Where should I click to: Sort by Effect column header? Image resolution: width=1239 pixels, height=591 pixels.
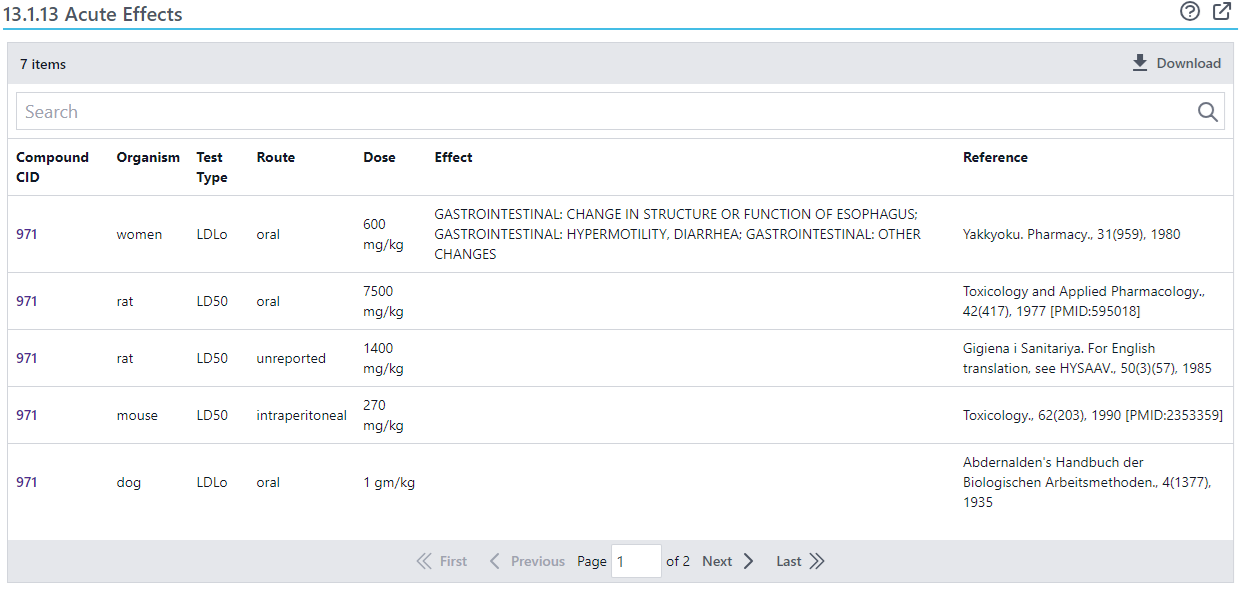(x=453, y=157)
